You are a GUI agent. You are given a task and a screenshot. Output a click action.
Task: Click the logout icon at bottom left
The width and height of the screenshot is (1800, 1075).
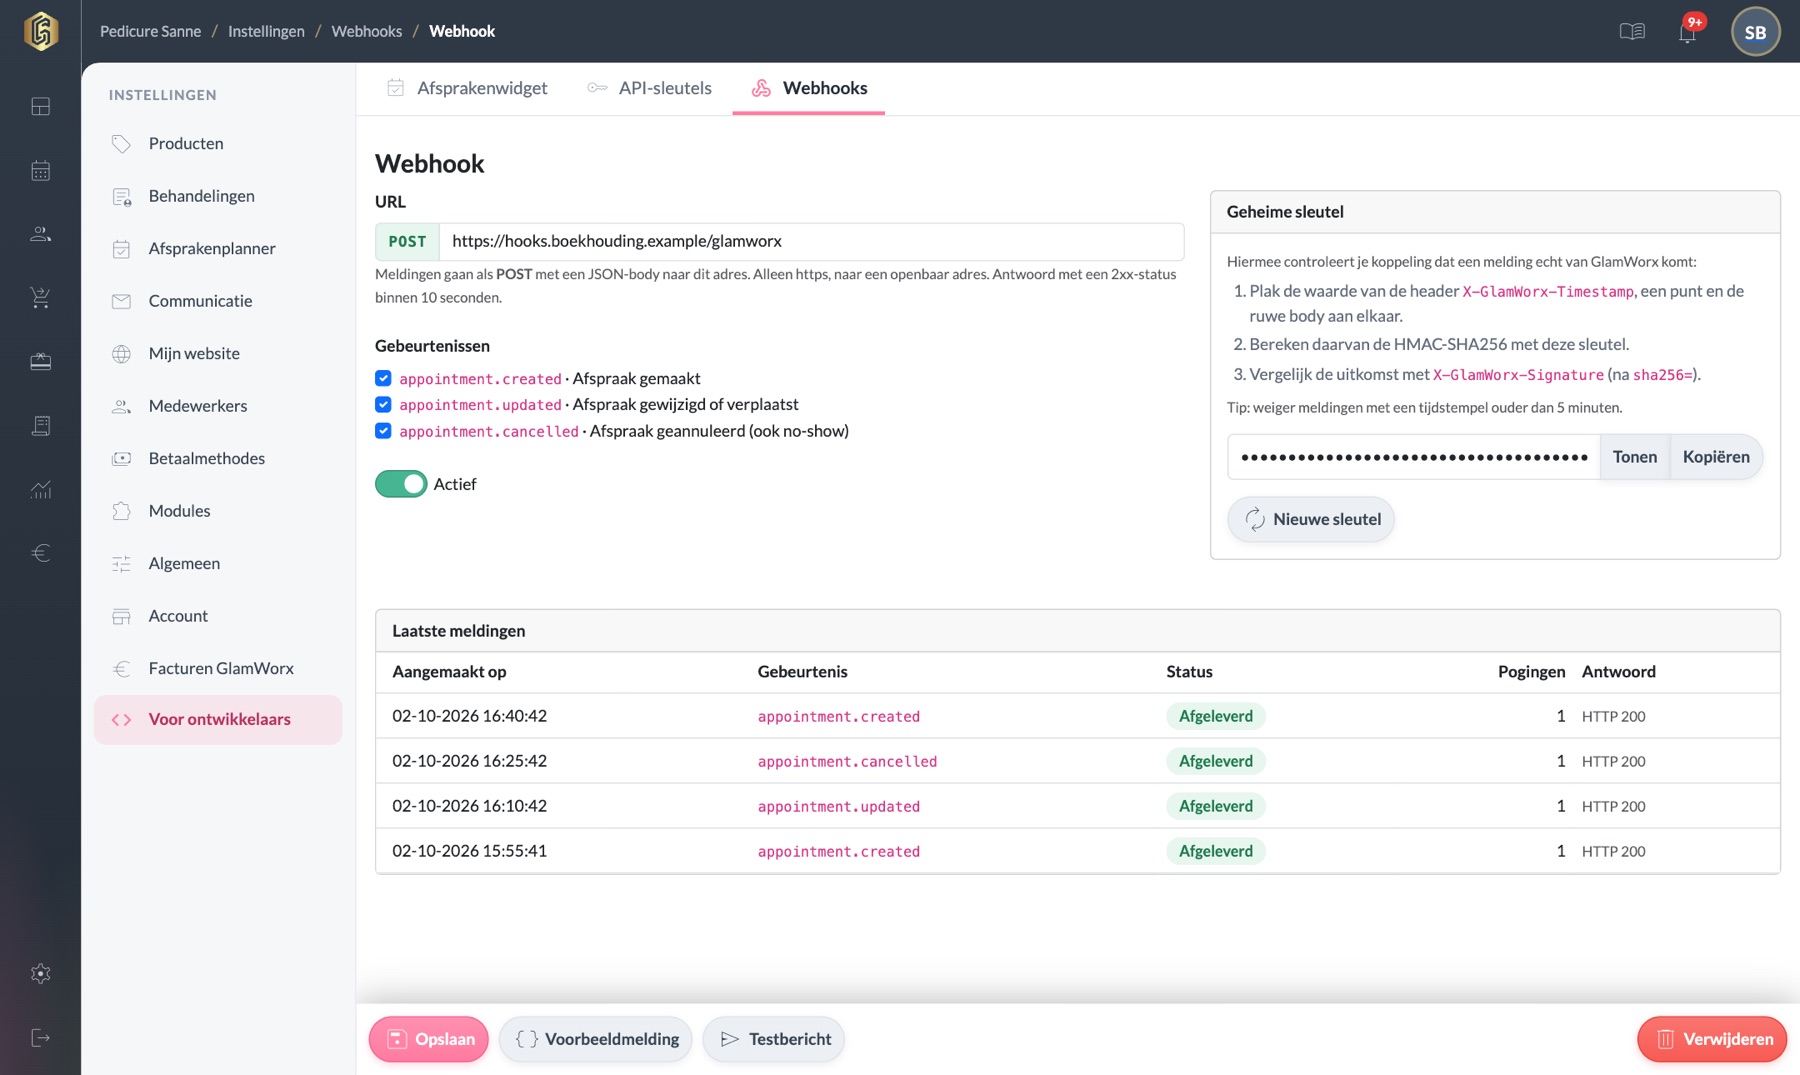pyautogui.click(x=41, y=1038)
